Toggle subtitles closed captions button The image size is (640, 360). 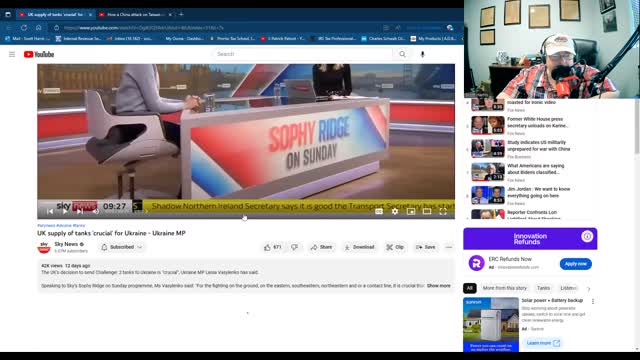379,211
